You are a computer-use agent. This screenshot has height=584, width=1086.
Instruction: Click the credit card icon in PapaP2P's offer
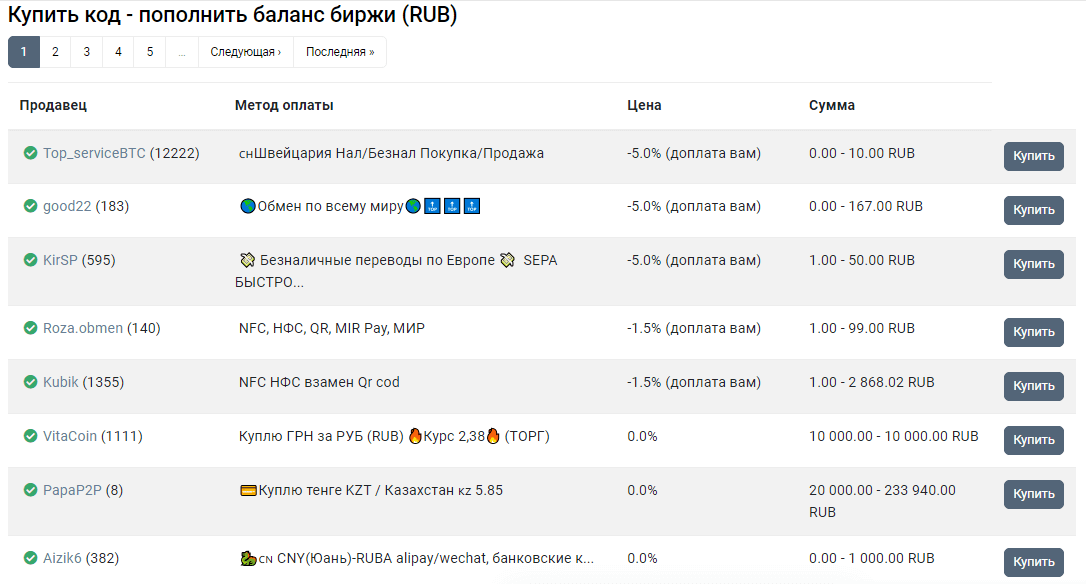click(248, 490)
